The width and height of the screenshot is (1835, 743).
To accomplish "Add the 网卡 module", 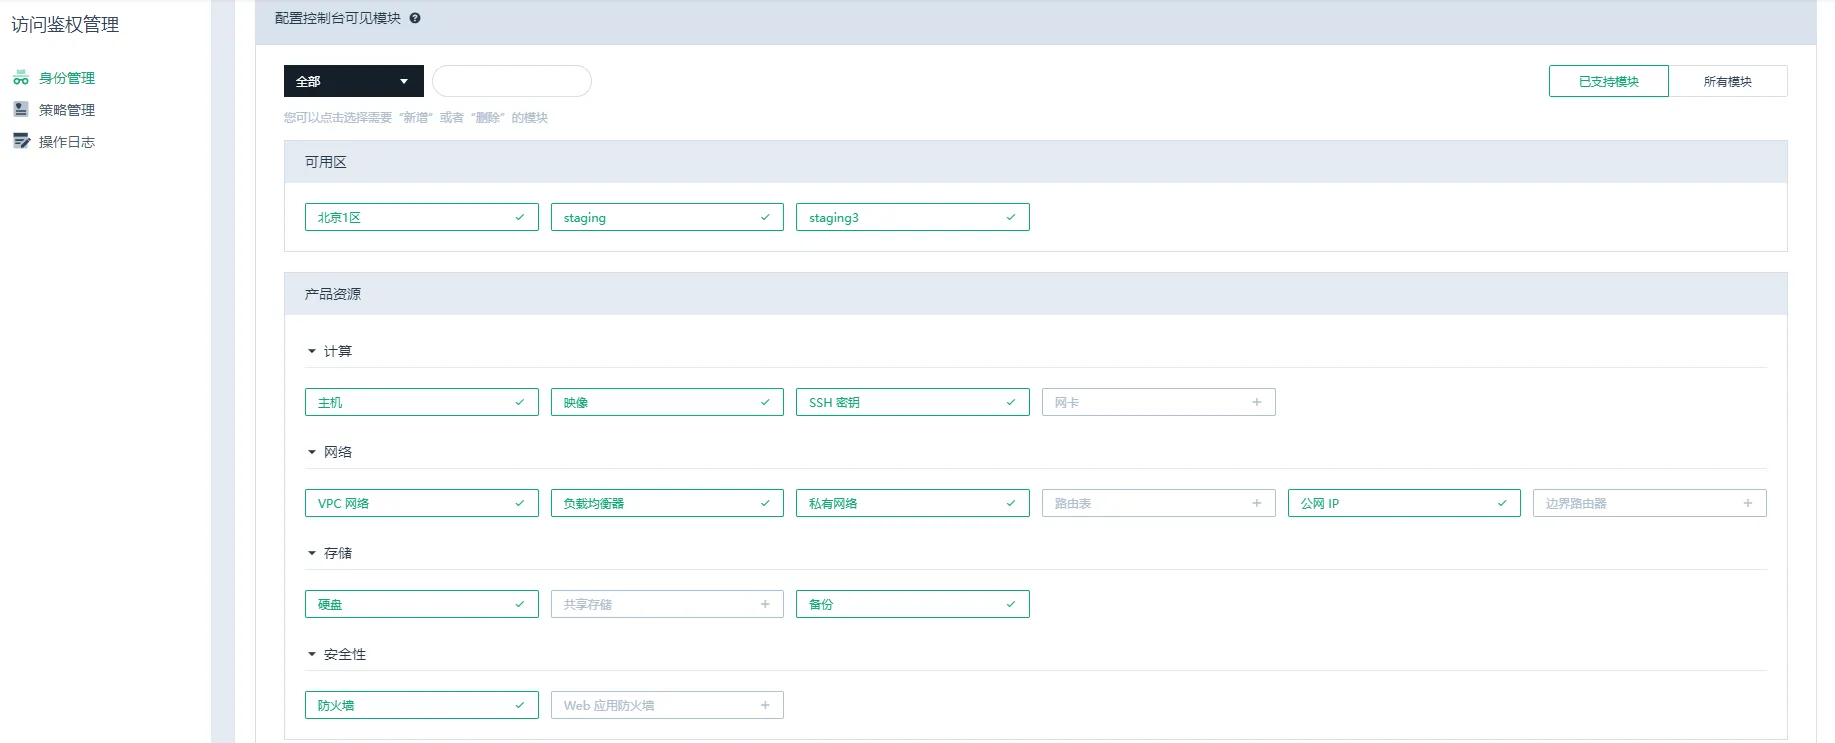I will (1158, 402).
